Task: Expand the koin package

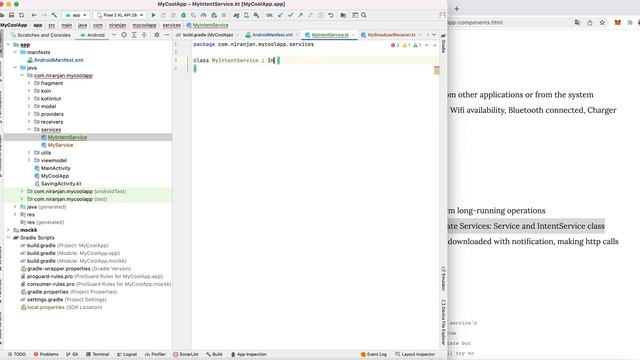Action: coord(29,91)
